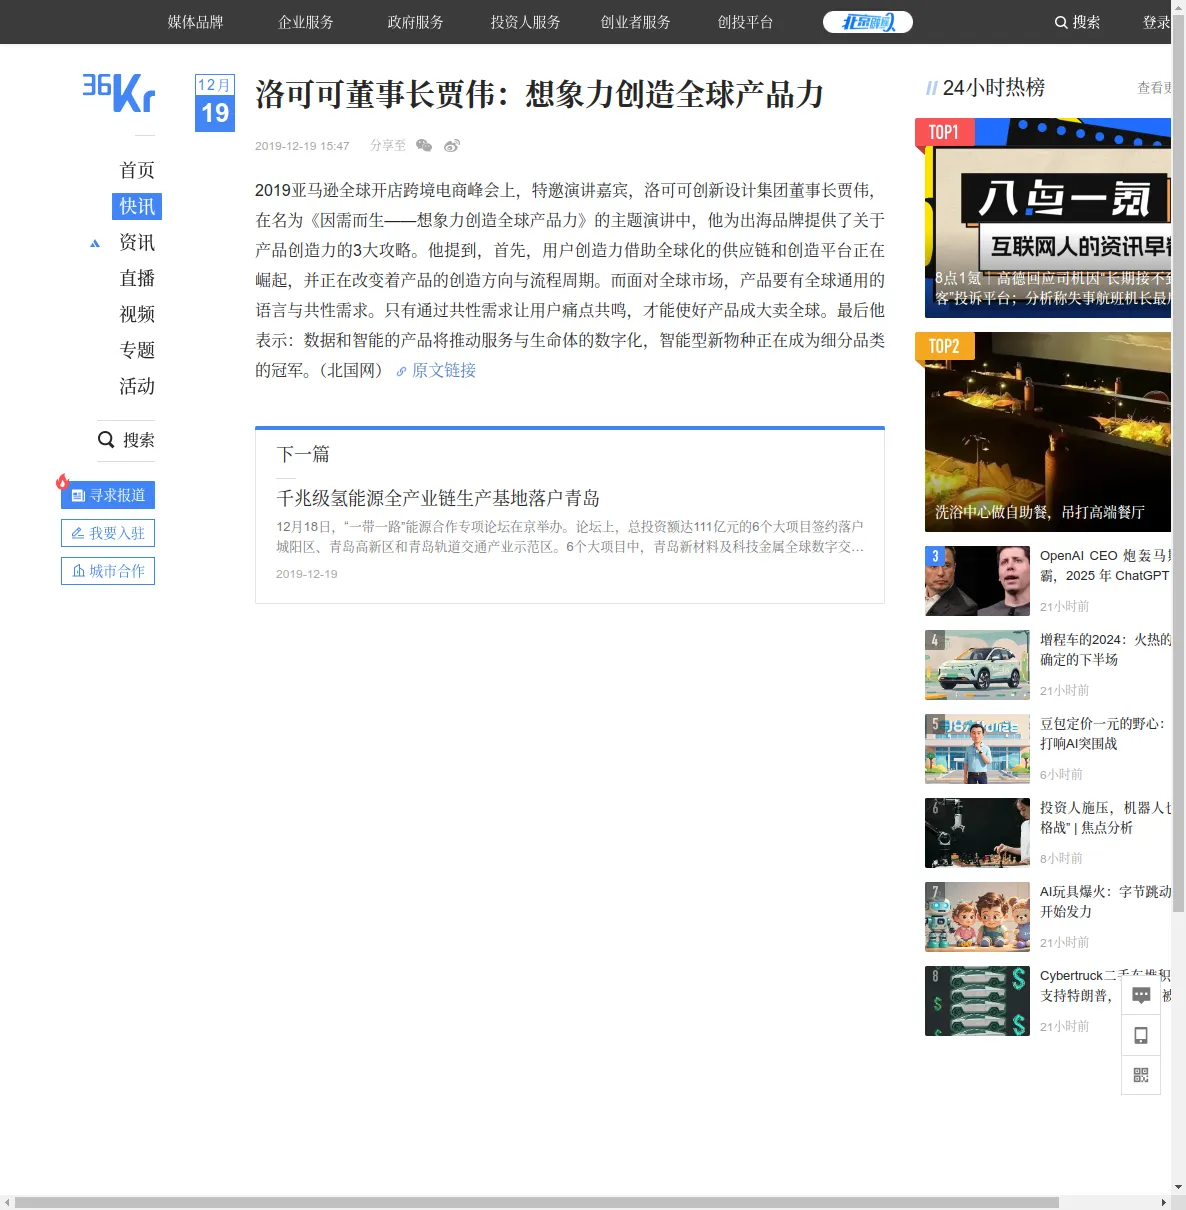Select 资讯 in left sidebar
1186x1210 pixels.
tap(137, 242)
